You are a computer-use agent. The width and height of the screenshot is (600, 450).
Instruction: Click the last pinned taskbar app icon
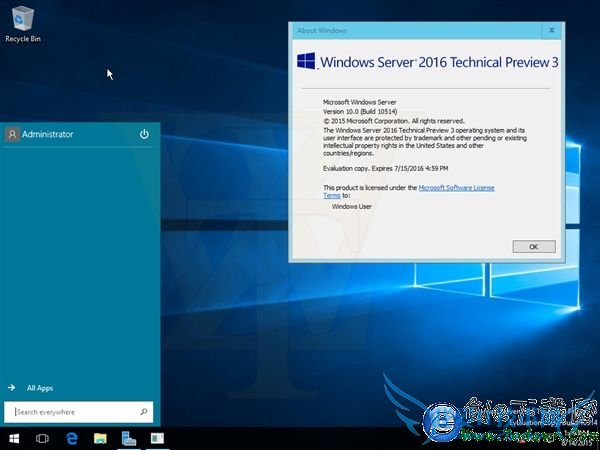pos(157,439)
